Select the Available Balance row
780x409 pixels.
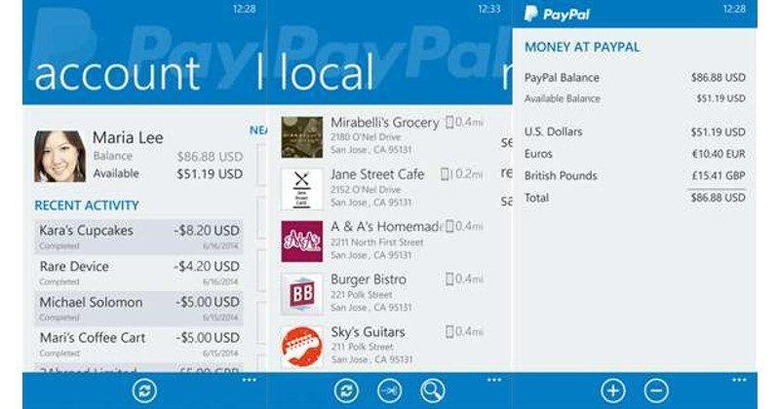coord(635,99)
